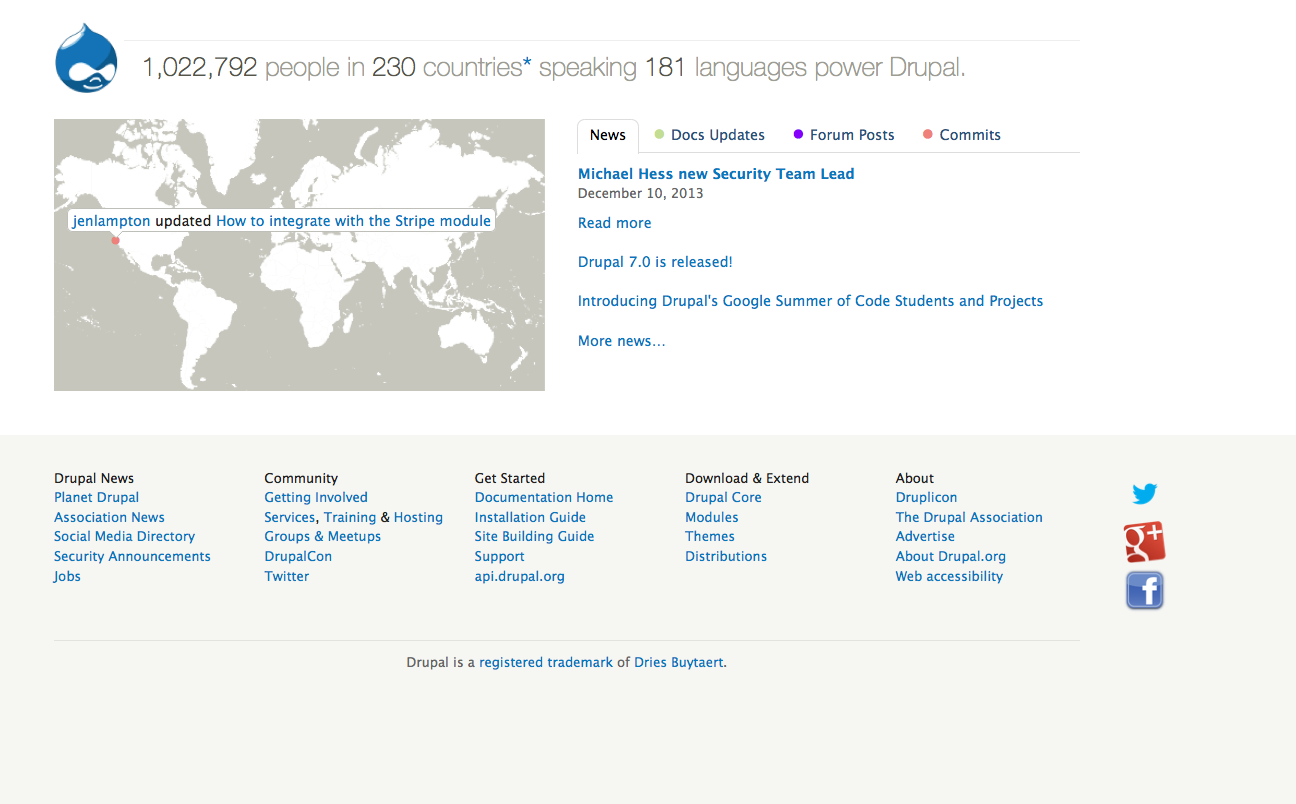The width and height of the screenshot is (1296, 804).
Task: Open jenlampton's profile in the activity popup
Action: (x=112, y=220)
